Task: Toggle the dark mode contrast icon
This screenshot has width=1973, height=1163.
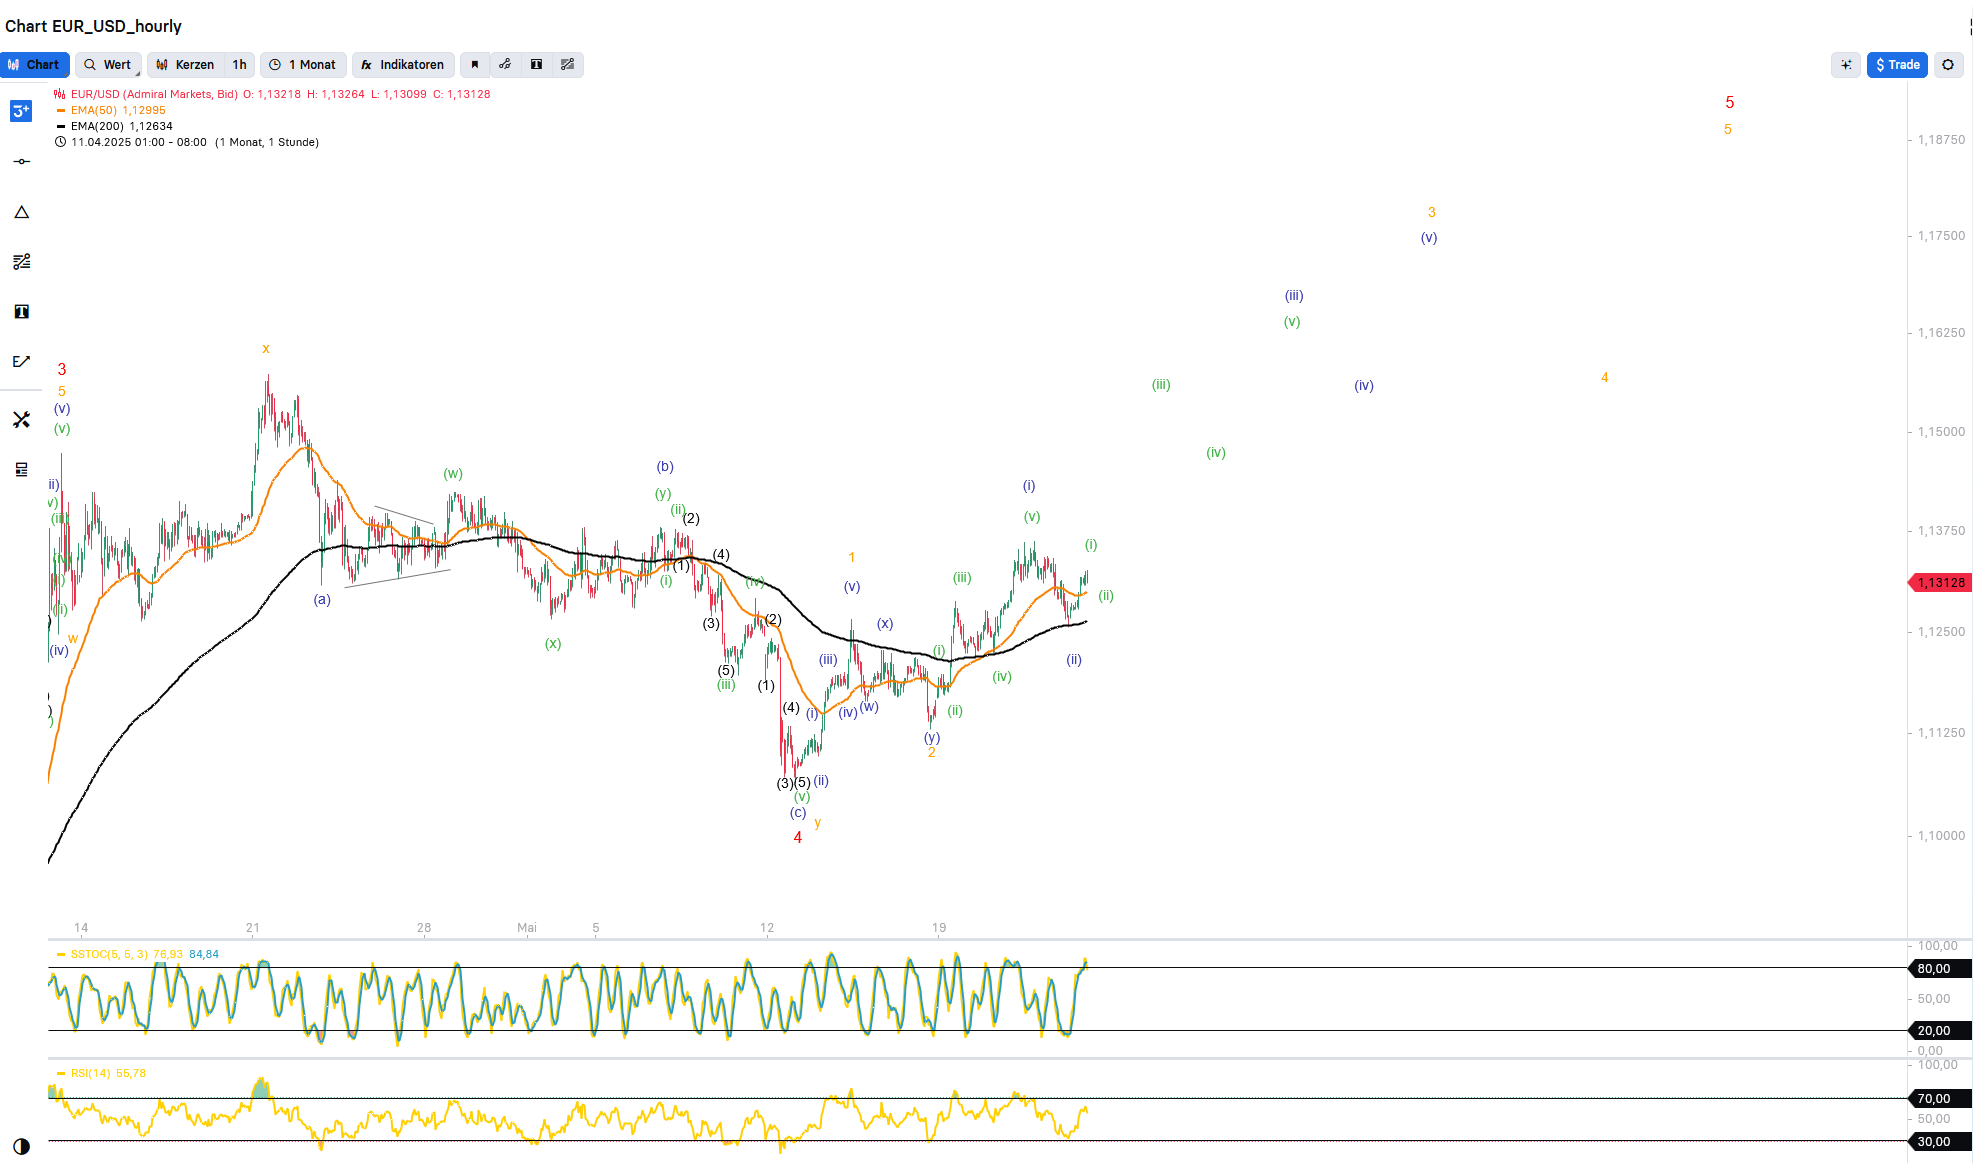Action: [x=21, y=1146]
